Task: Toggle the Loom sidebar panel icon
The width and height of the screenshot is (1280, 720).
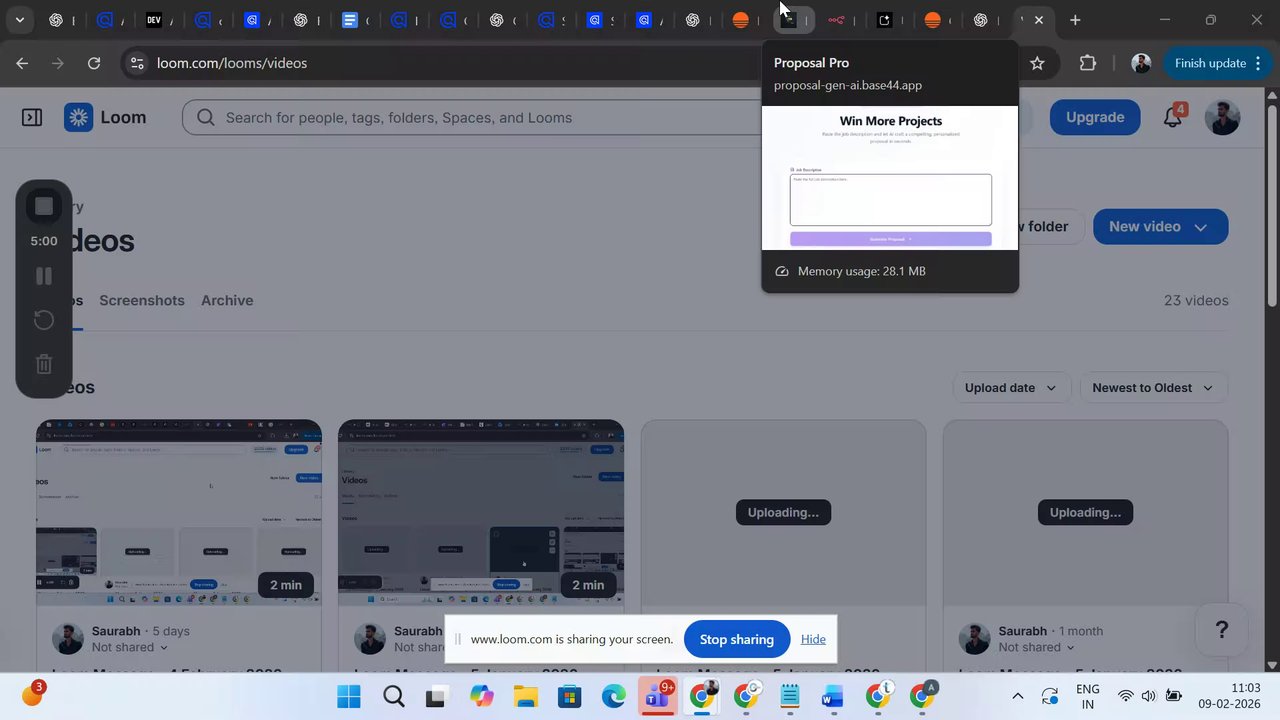Action: [32, 117]
